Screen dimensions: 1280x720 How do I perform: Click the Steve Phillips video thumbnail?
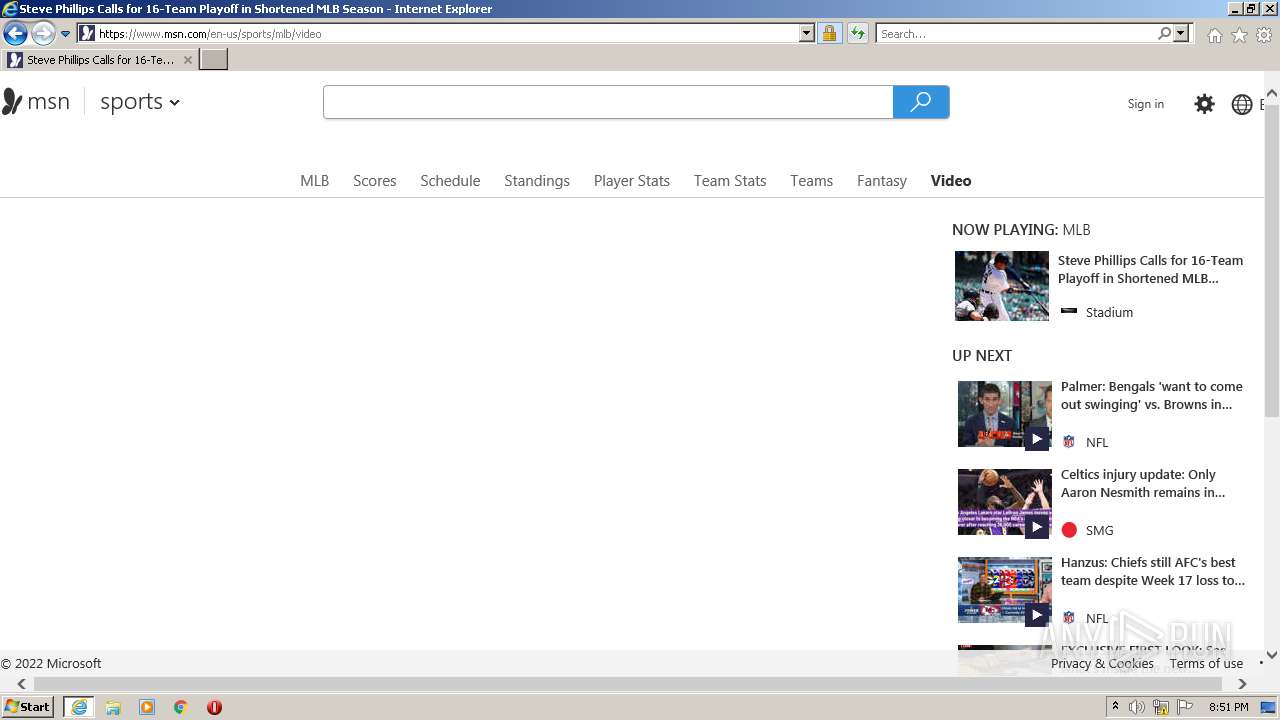click(1002, 286)
